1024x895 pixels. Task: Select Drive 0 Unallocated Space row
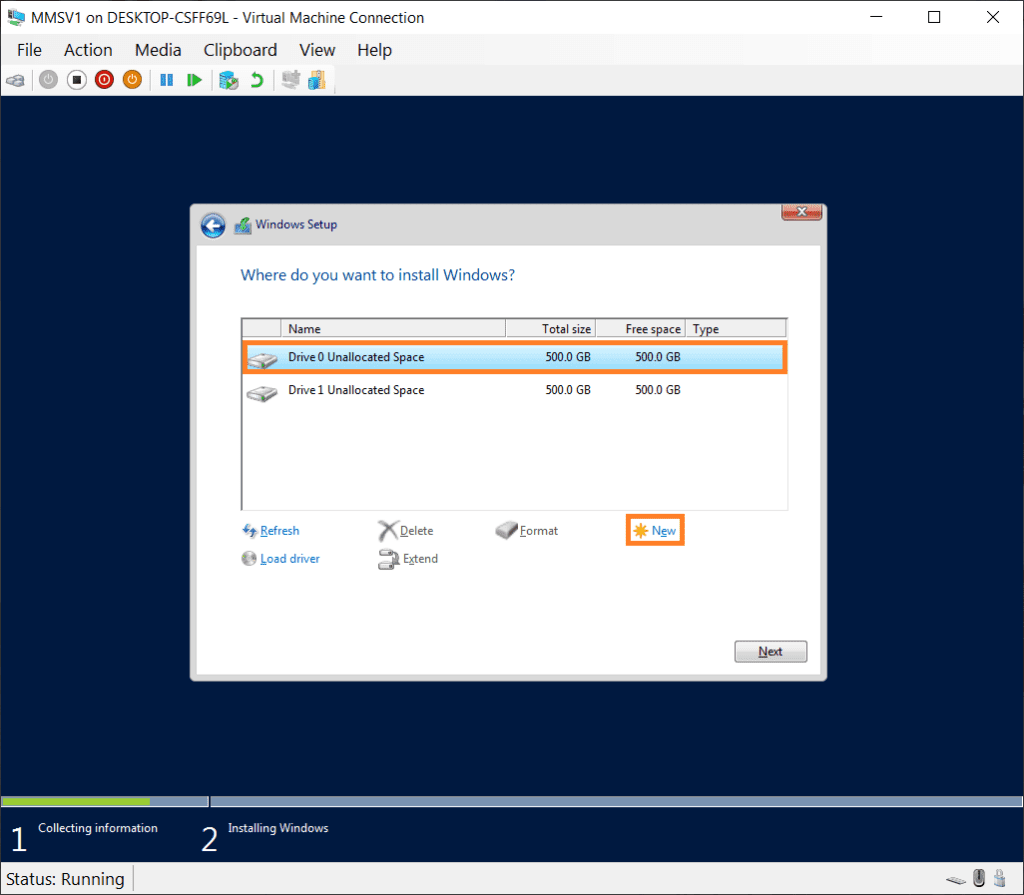click(x=515, y=357)
